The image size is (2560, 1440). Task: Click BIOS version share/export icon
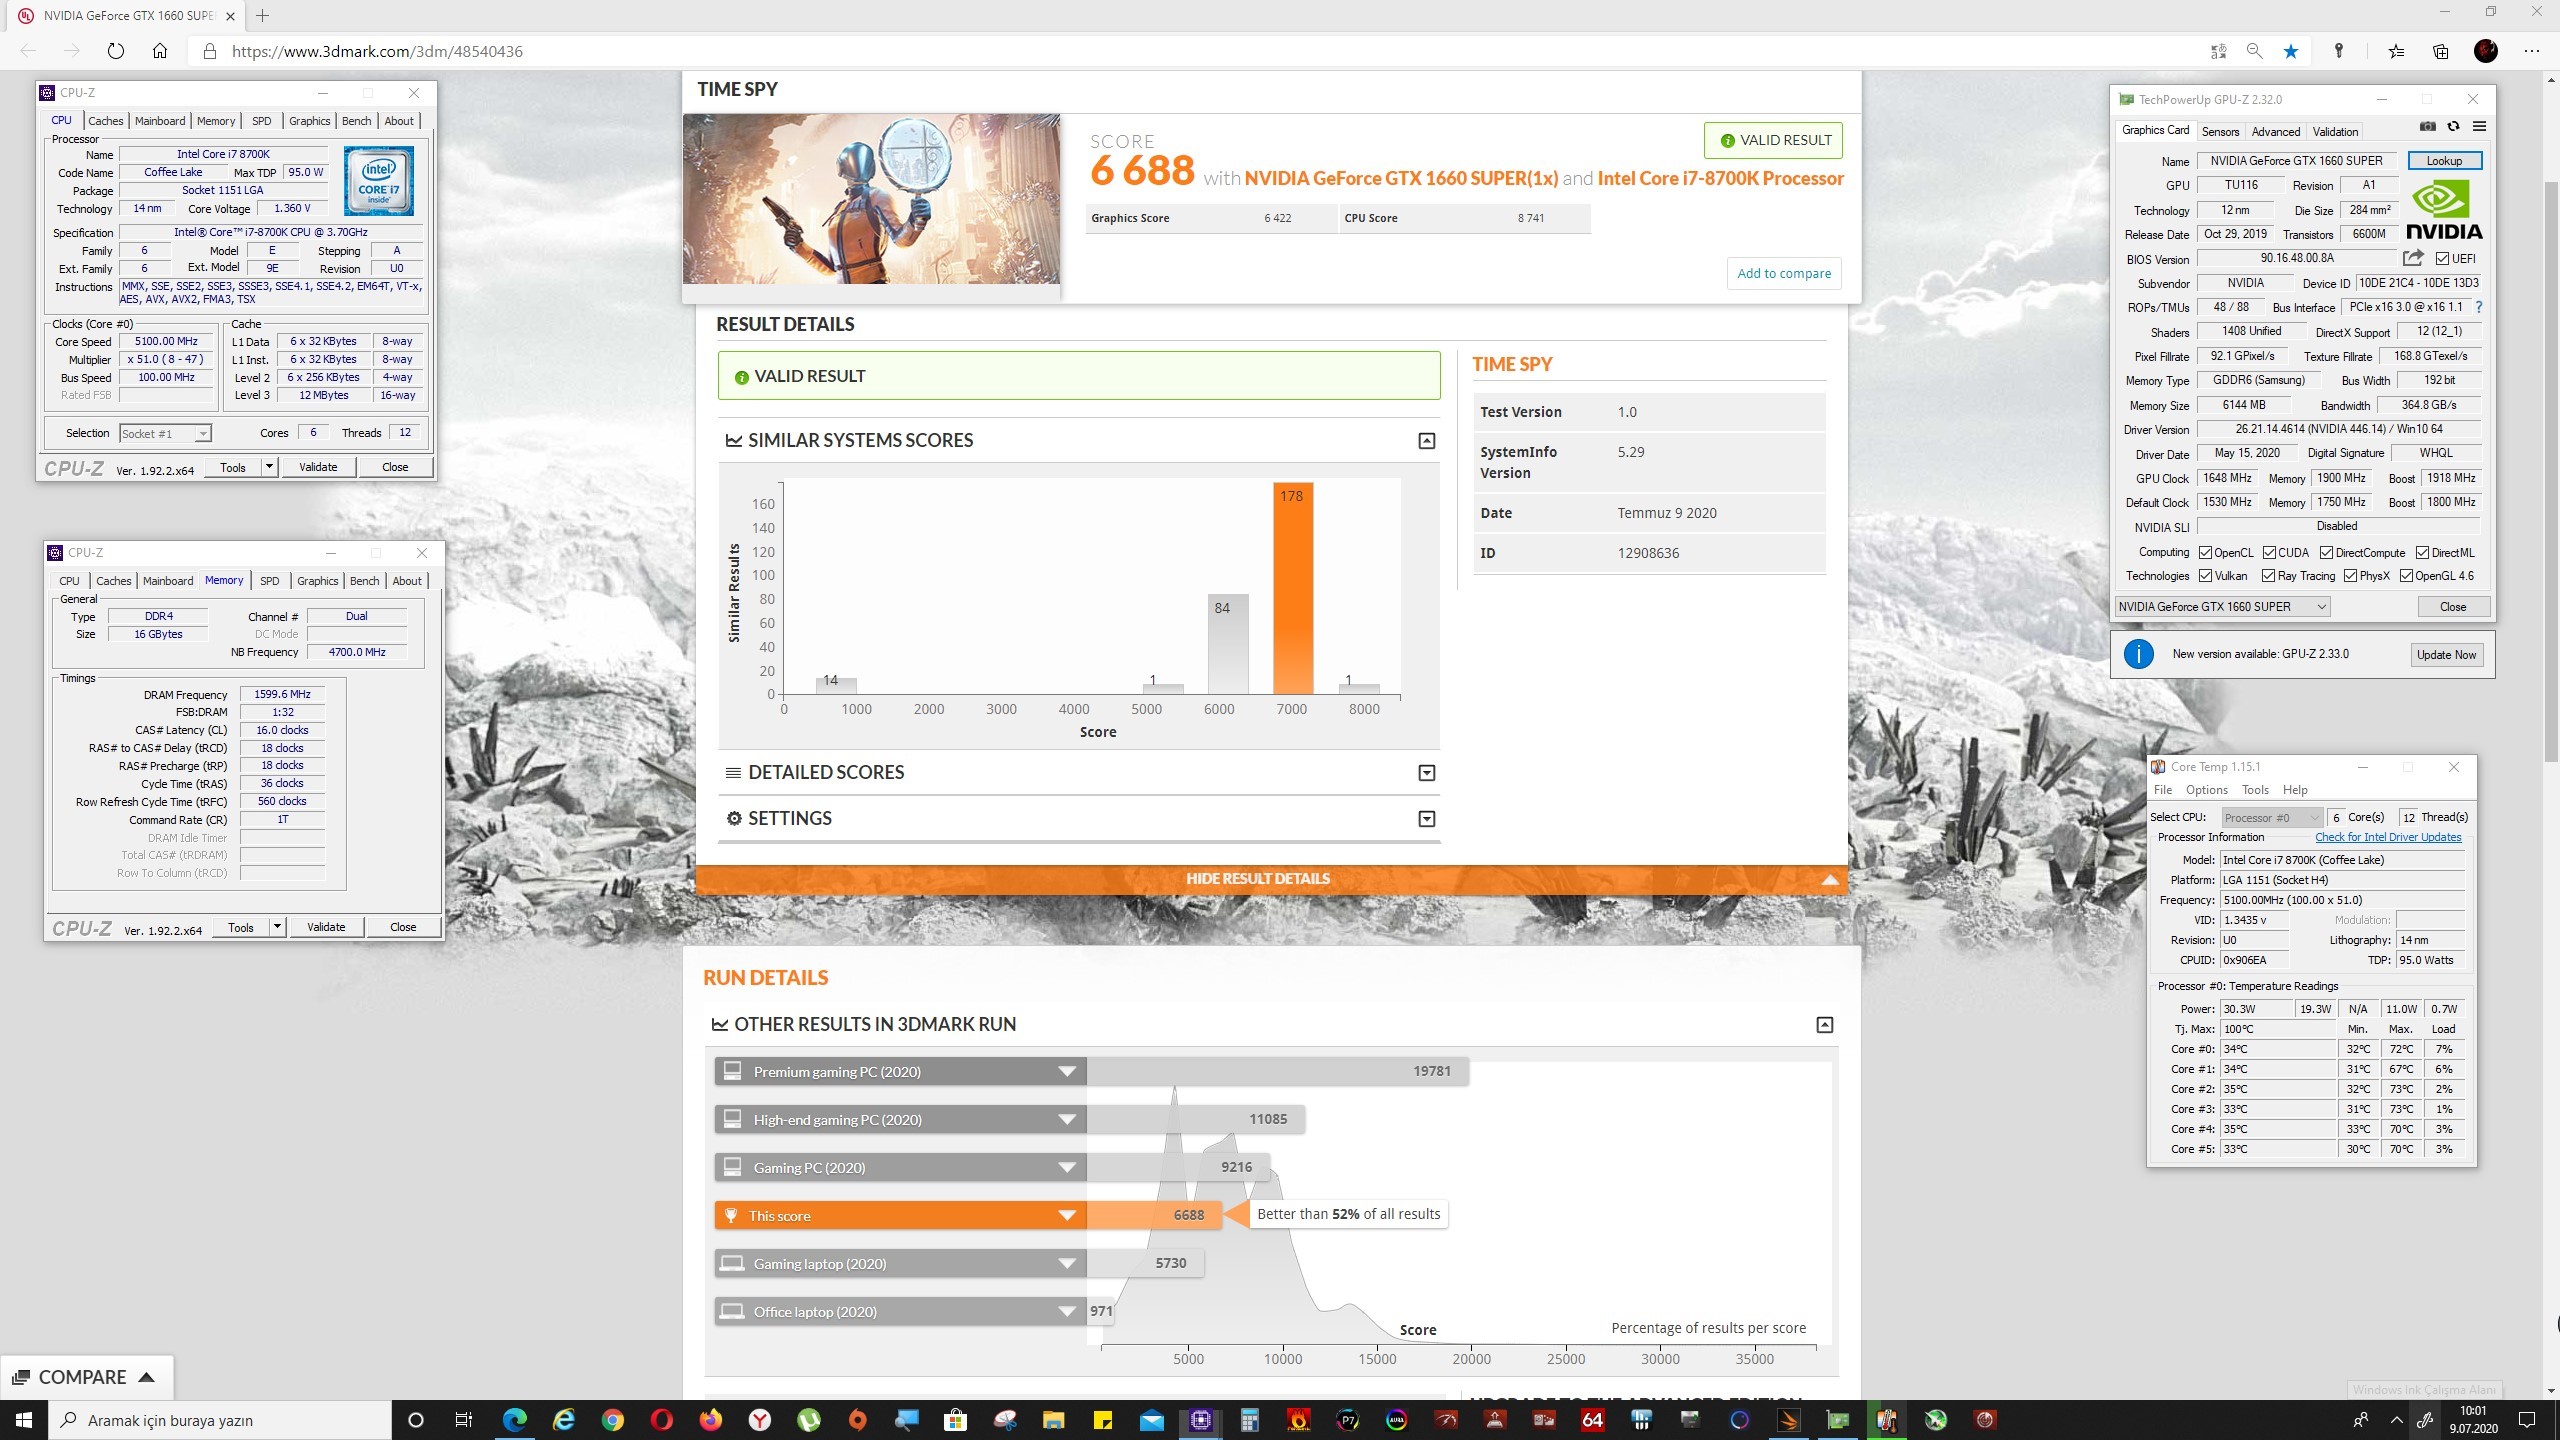pyautogui.click(x=2413, y=258)
